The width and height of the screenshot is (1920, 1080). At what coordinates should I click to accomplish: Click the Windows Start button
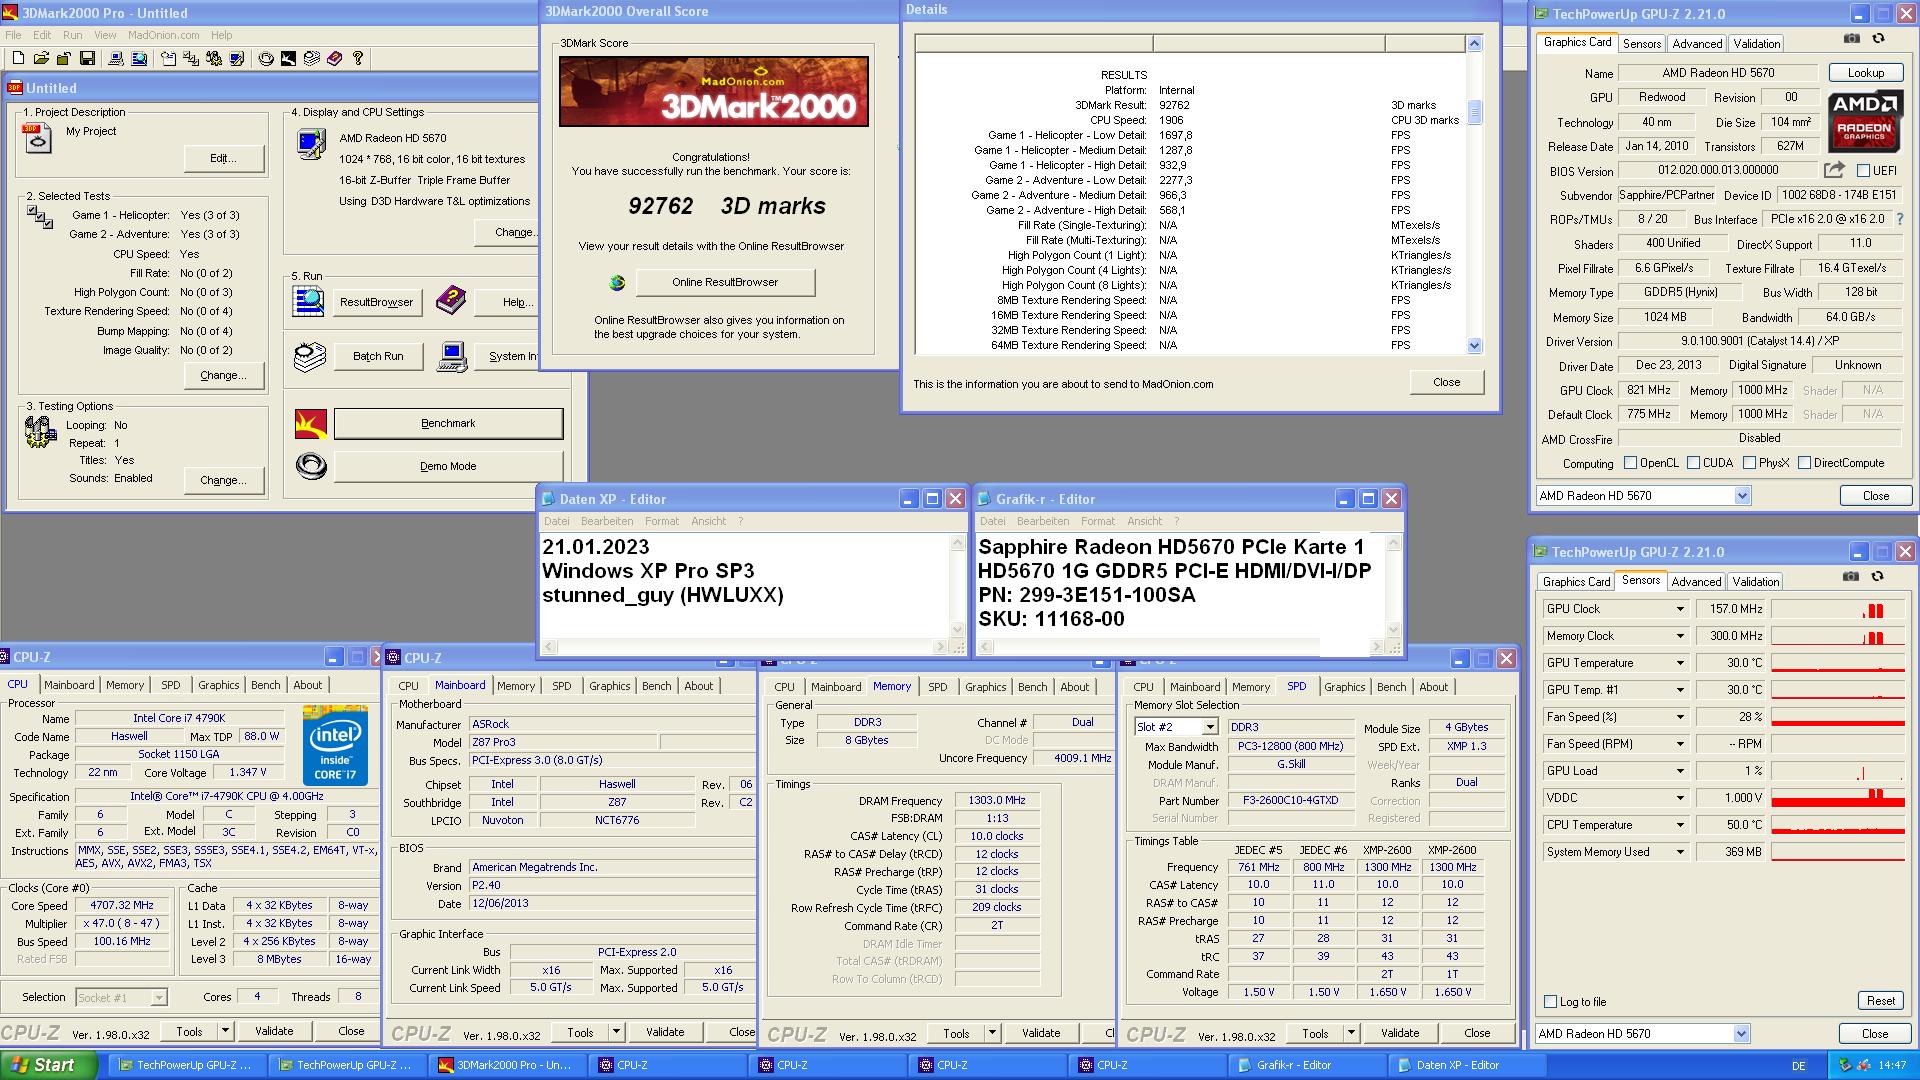[x=48, y=1065]
